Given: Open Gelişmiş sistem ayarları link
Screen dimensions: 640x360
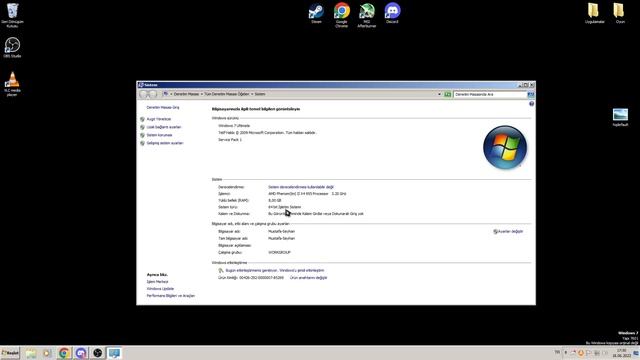Looking at the screenshot, I should click(x=165, y=143).
